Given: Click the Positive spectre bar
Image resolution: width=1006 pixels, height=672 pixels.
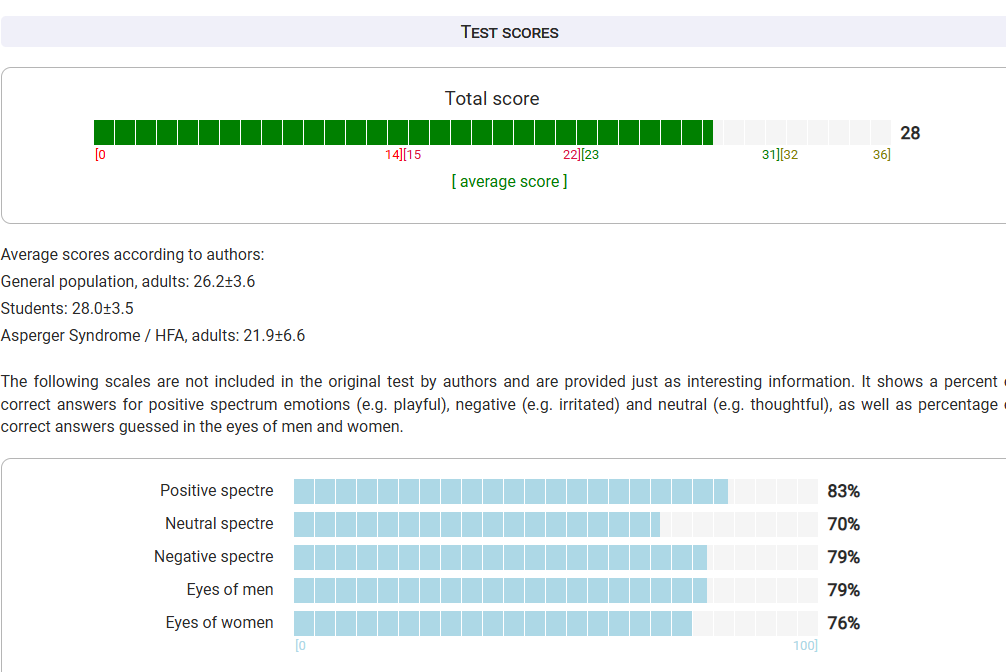Looking at the screenshot, I should (510, 491).
